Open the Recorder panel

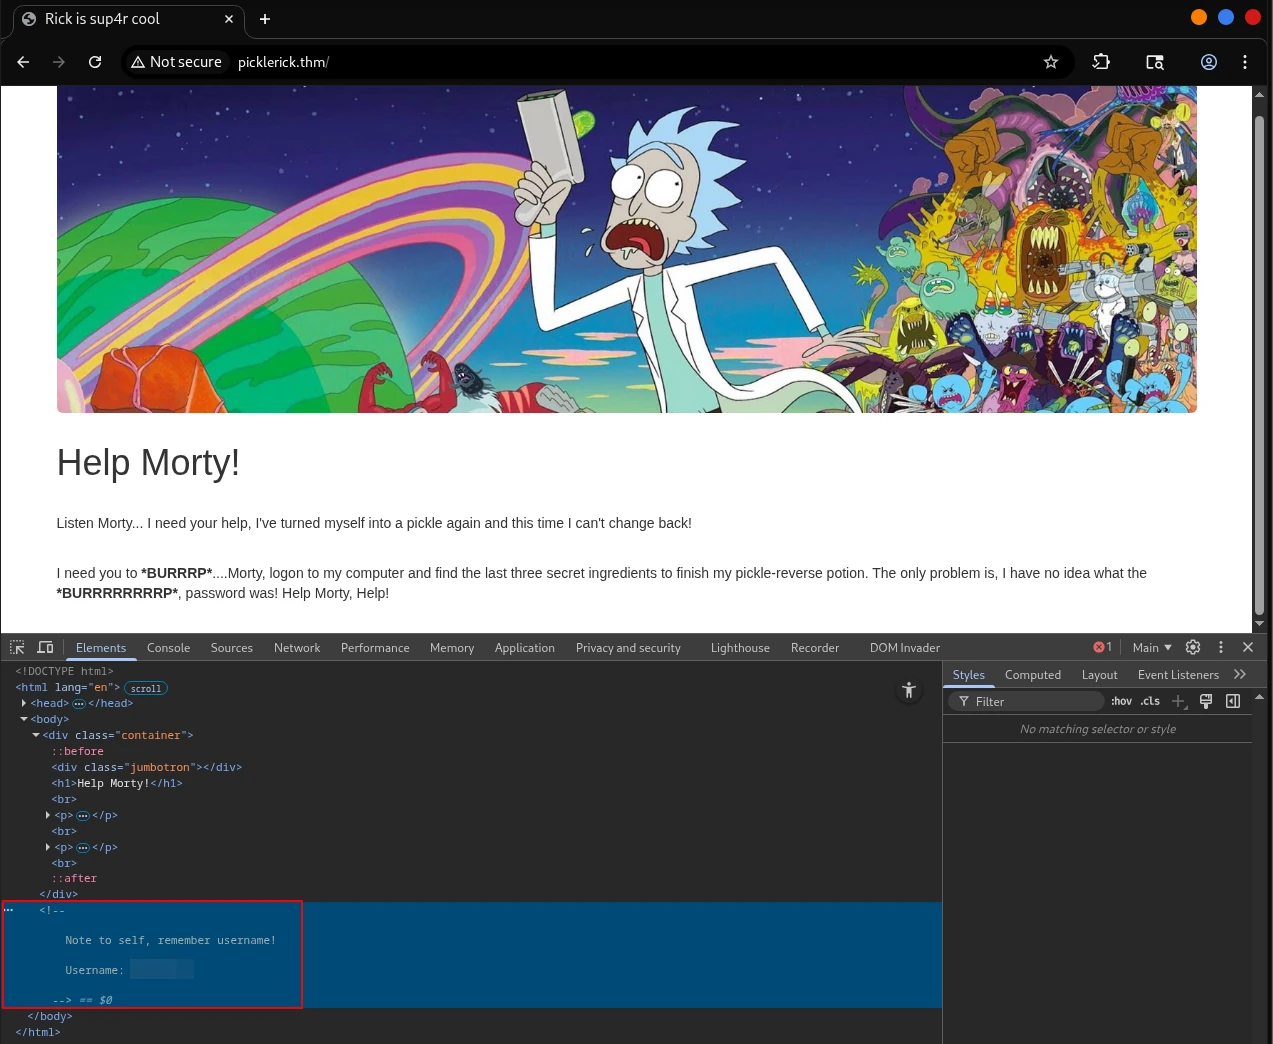[x=815, y=648]
